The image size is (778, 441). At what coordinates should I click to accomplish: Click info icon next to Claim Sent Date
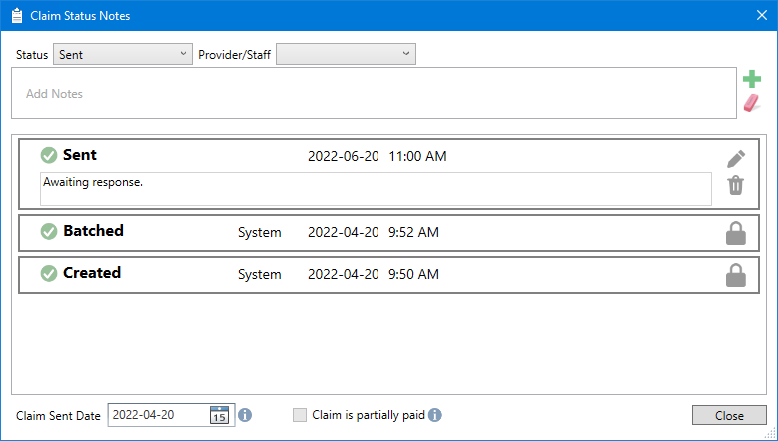click(245, 415)
